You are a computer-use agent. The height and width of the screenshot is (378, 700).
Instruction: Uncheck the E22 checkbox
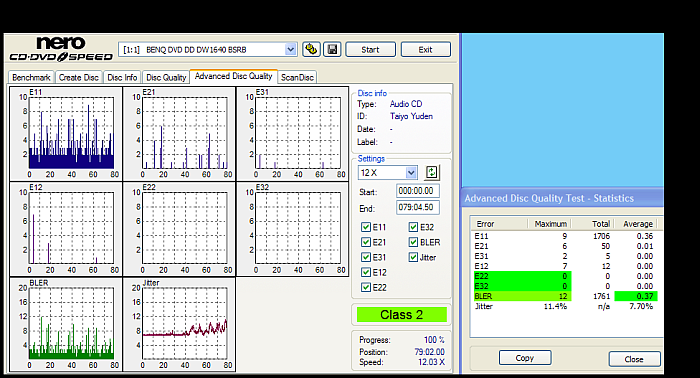(x=366, y=287)
